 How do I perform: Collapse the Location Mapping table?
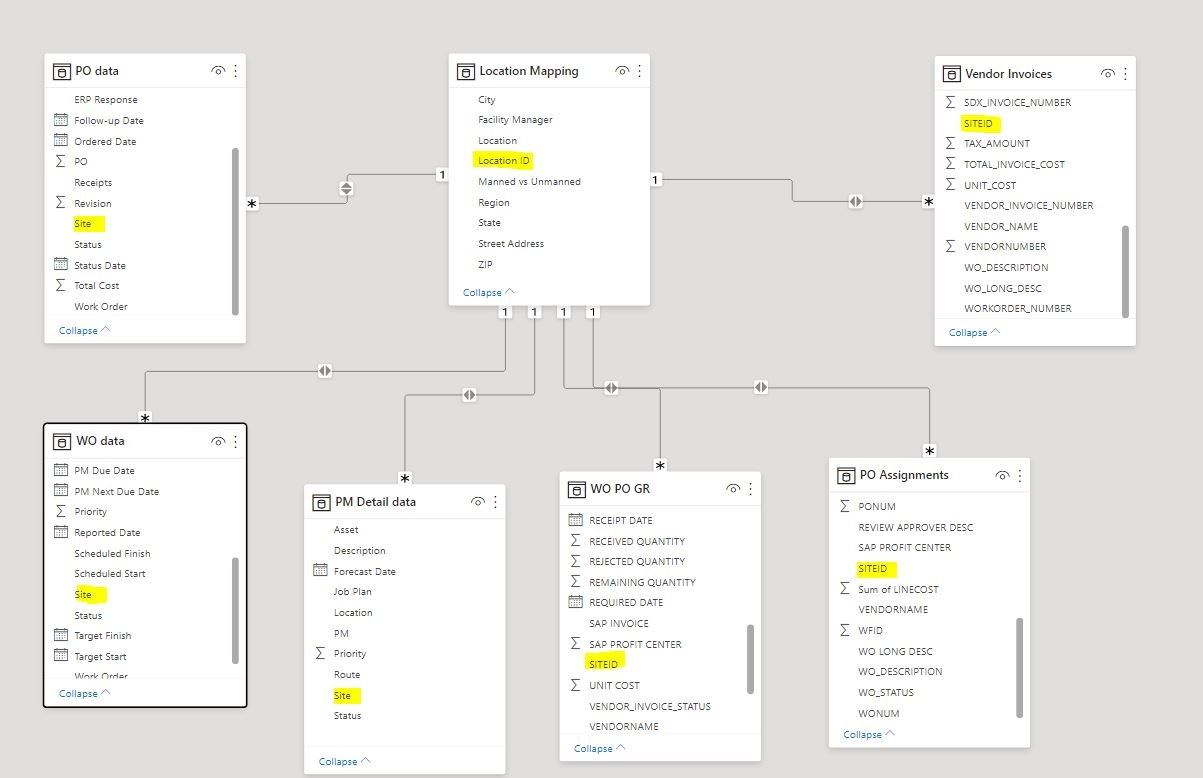[x=489, y=292]
